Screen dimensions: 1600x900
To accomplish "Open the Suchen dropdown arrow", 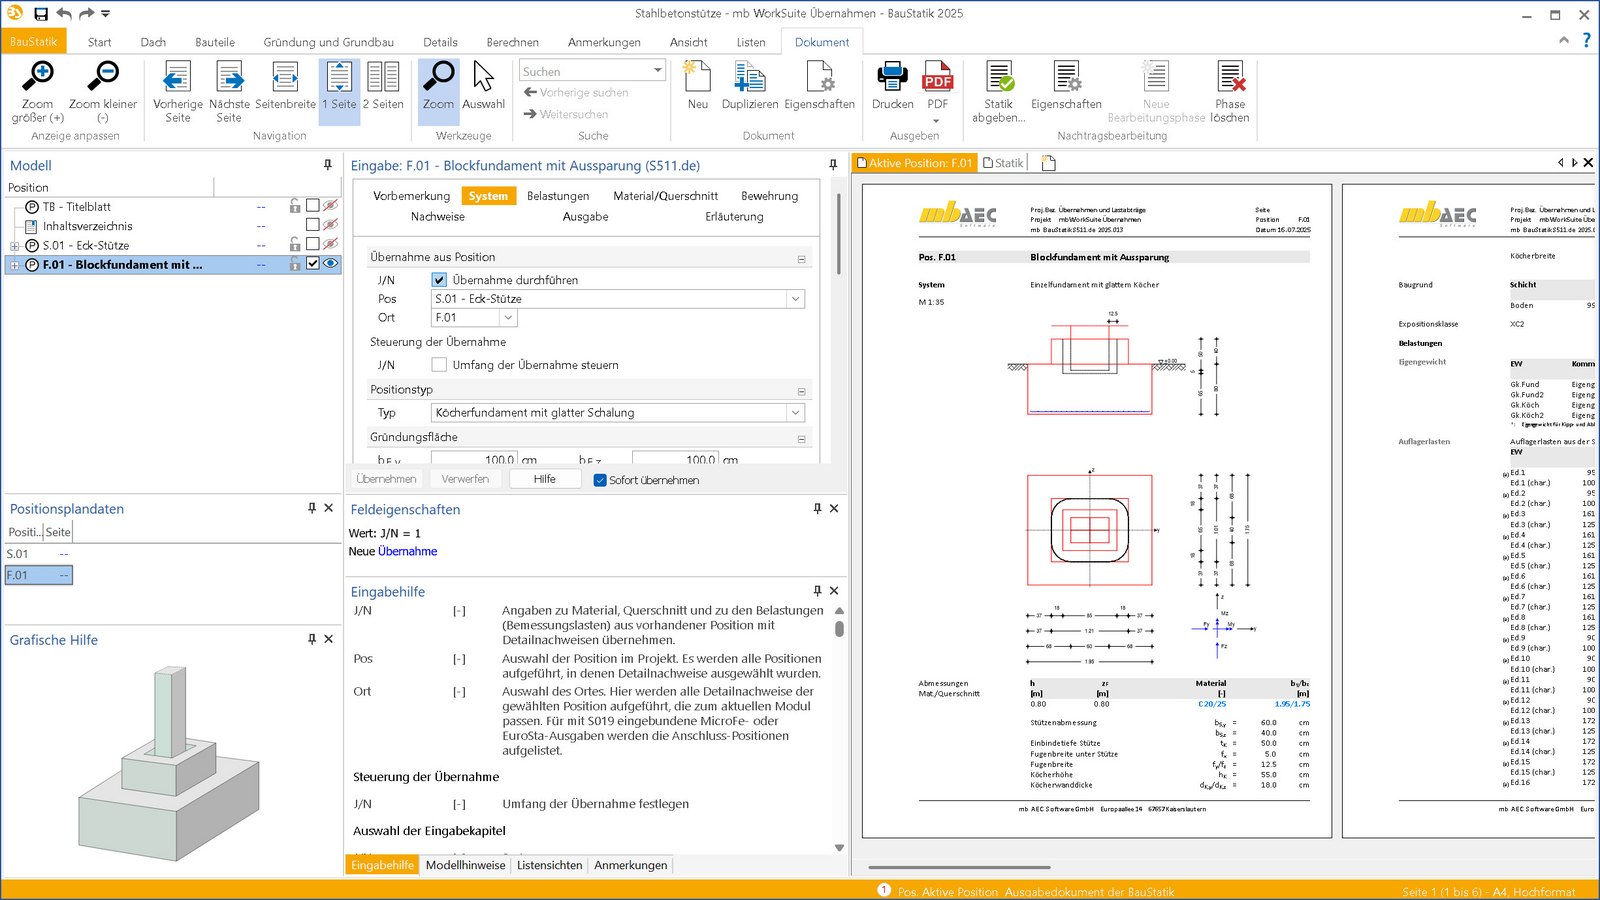I will click(x=657, y=71).
